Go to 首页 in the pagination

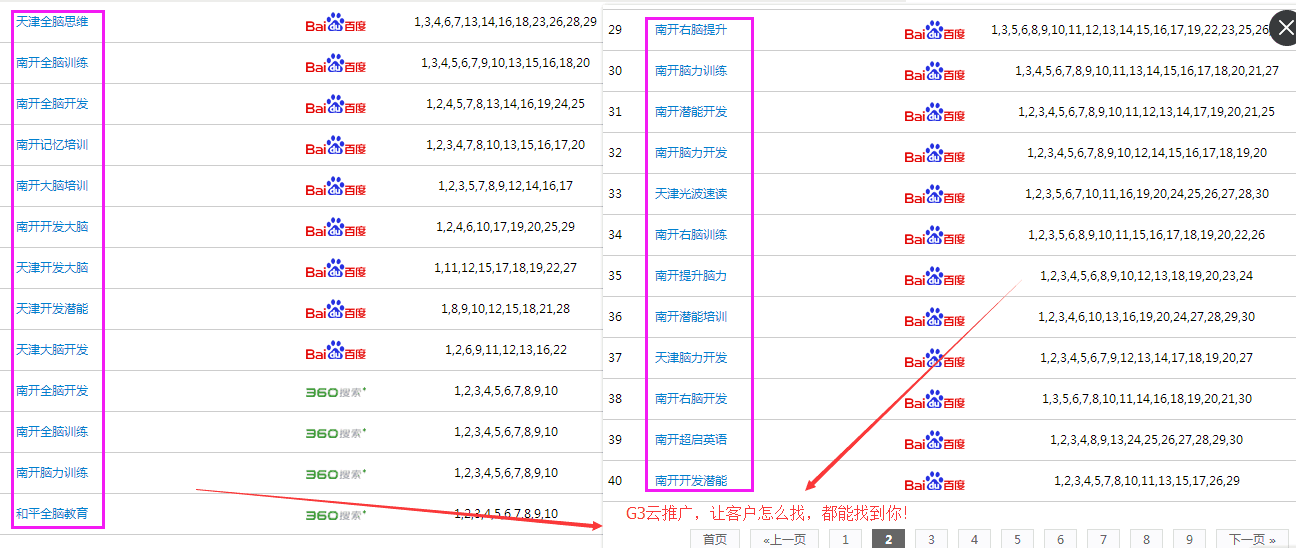(x=714, y=539)
